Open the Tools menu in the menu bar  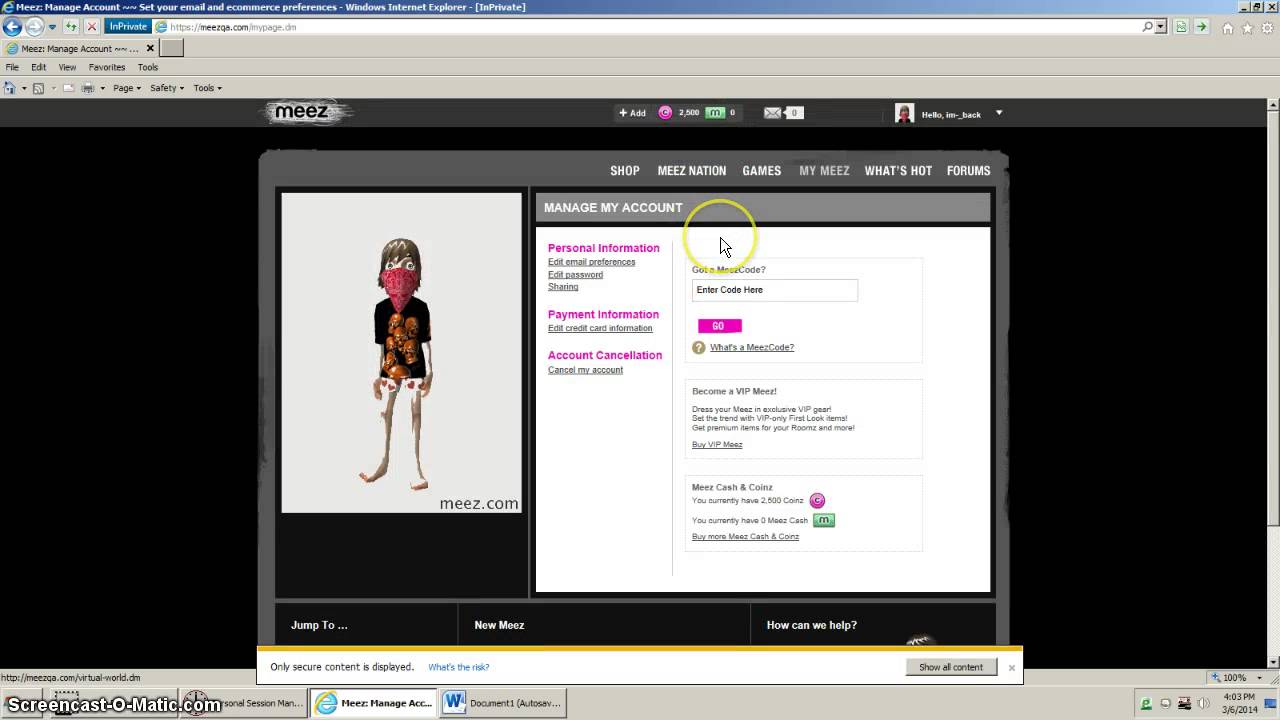tap(148, 67)
